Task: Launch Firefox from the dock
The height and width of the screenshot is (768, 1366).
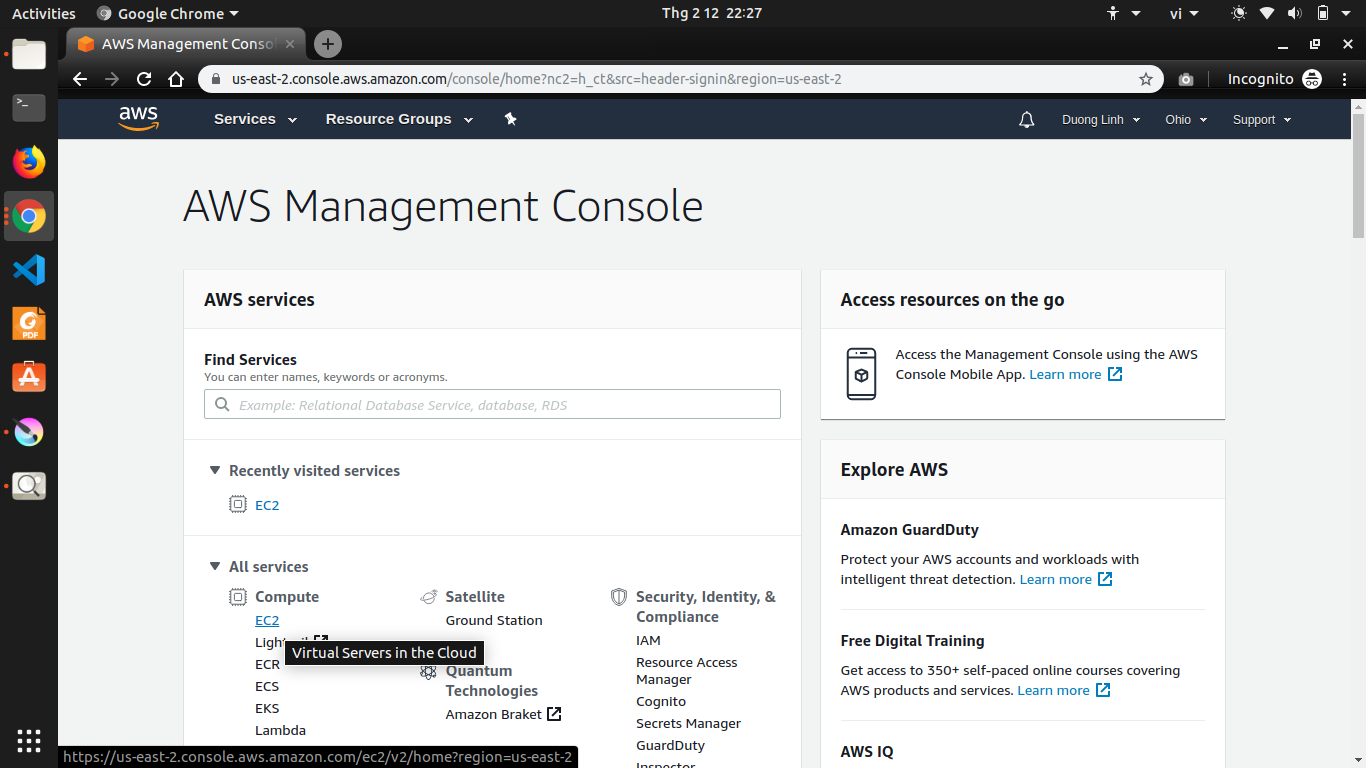Action: [x=29, y=161]
